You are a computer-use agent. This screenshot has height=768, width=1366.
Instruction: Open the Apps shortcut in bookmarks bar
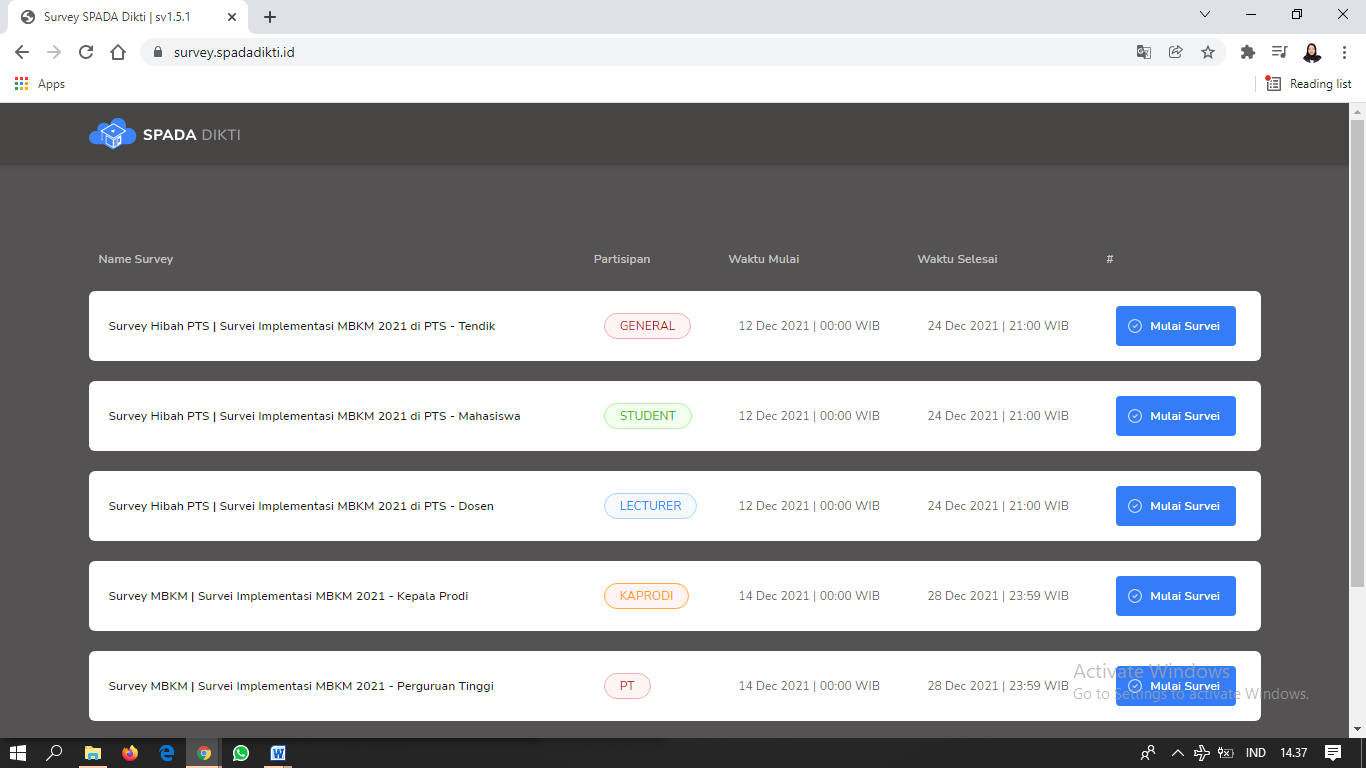tap(40, 84)
